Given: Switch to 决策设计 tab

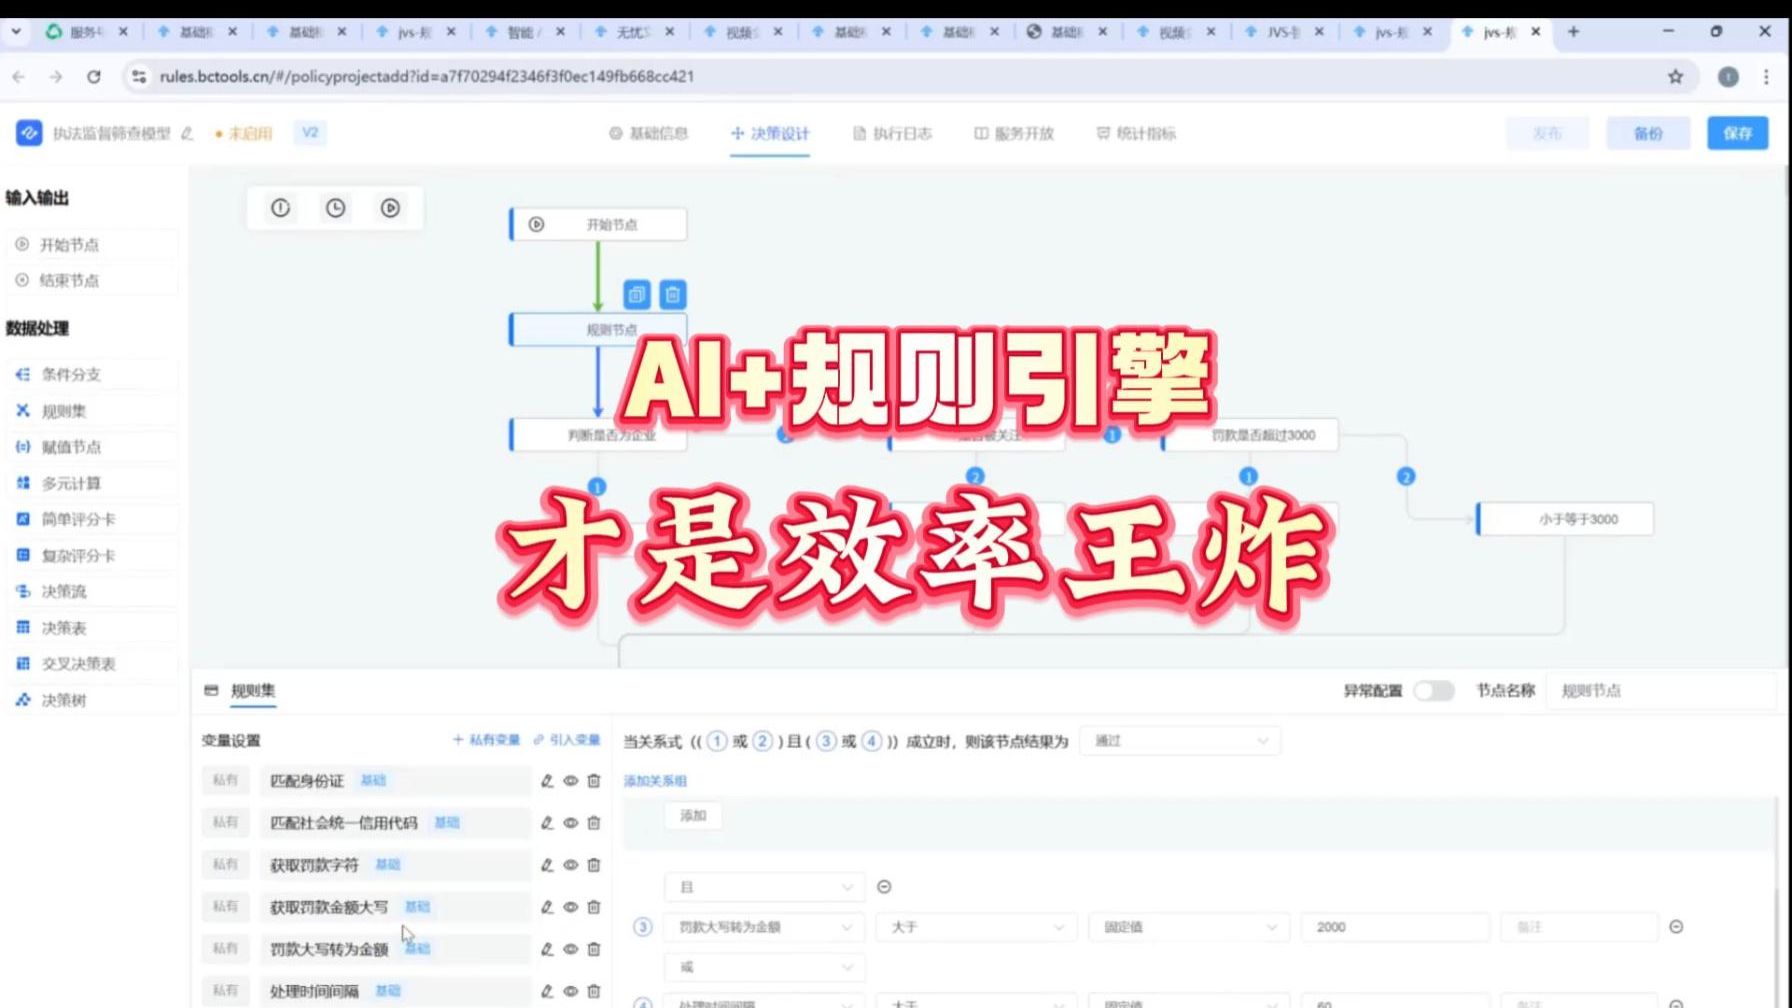Looking at the screenshot, I should pos(770,133).
